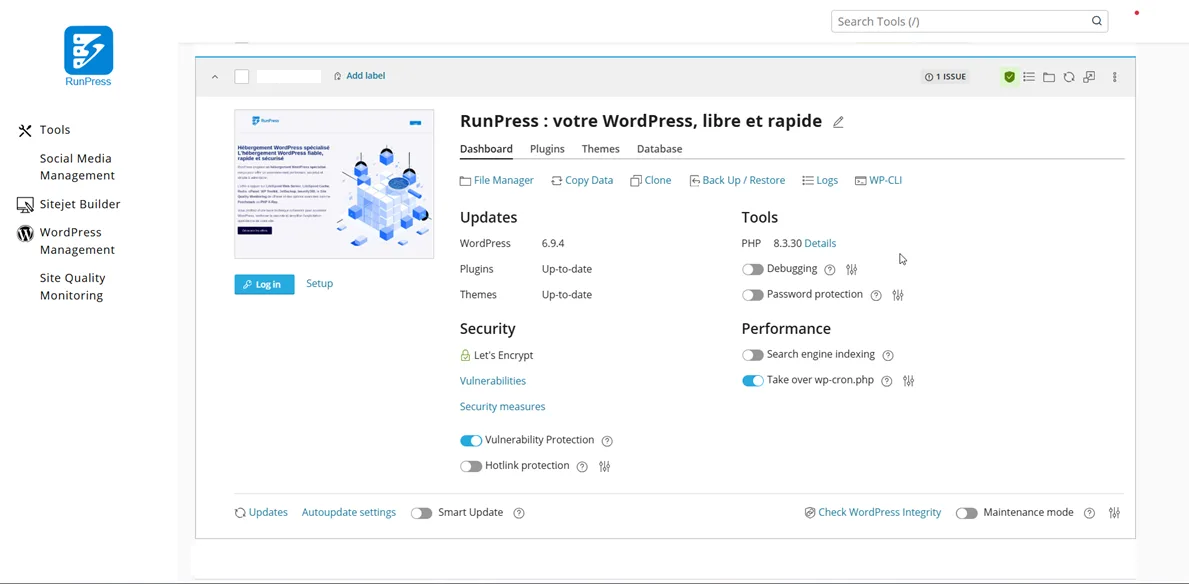Open help for Maintenance mode
The width and height of the screenshot is (1189, 584).
click(x=1090, y=513)
